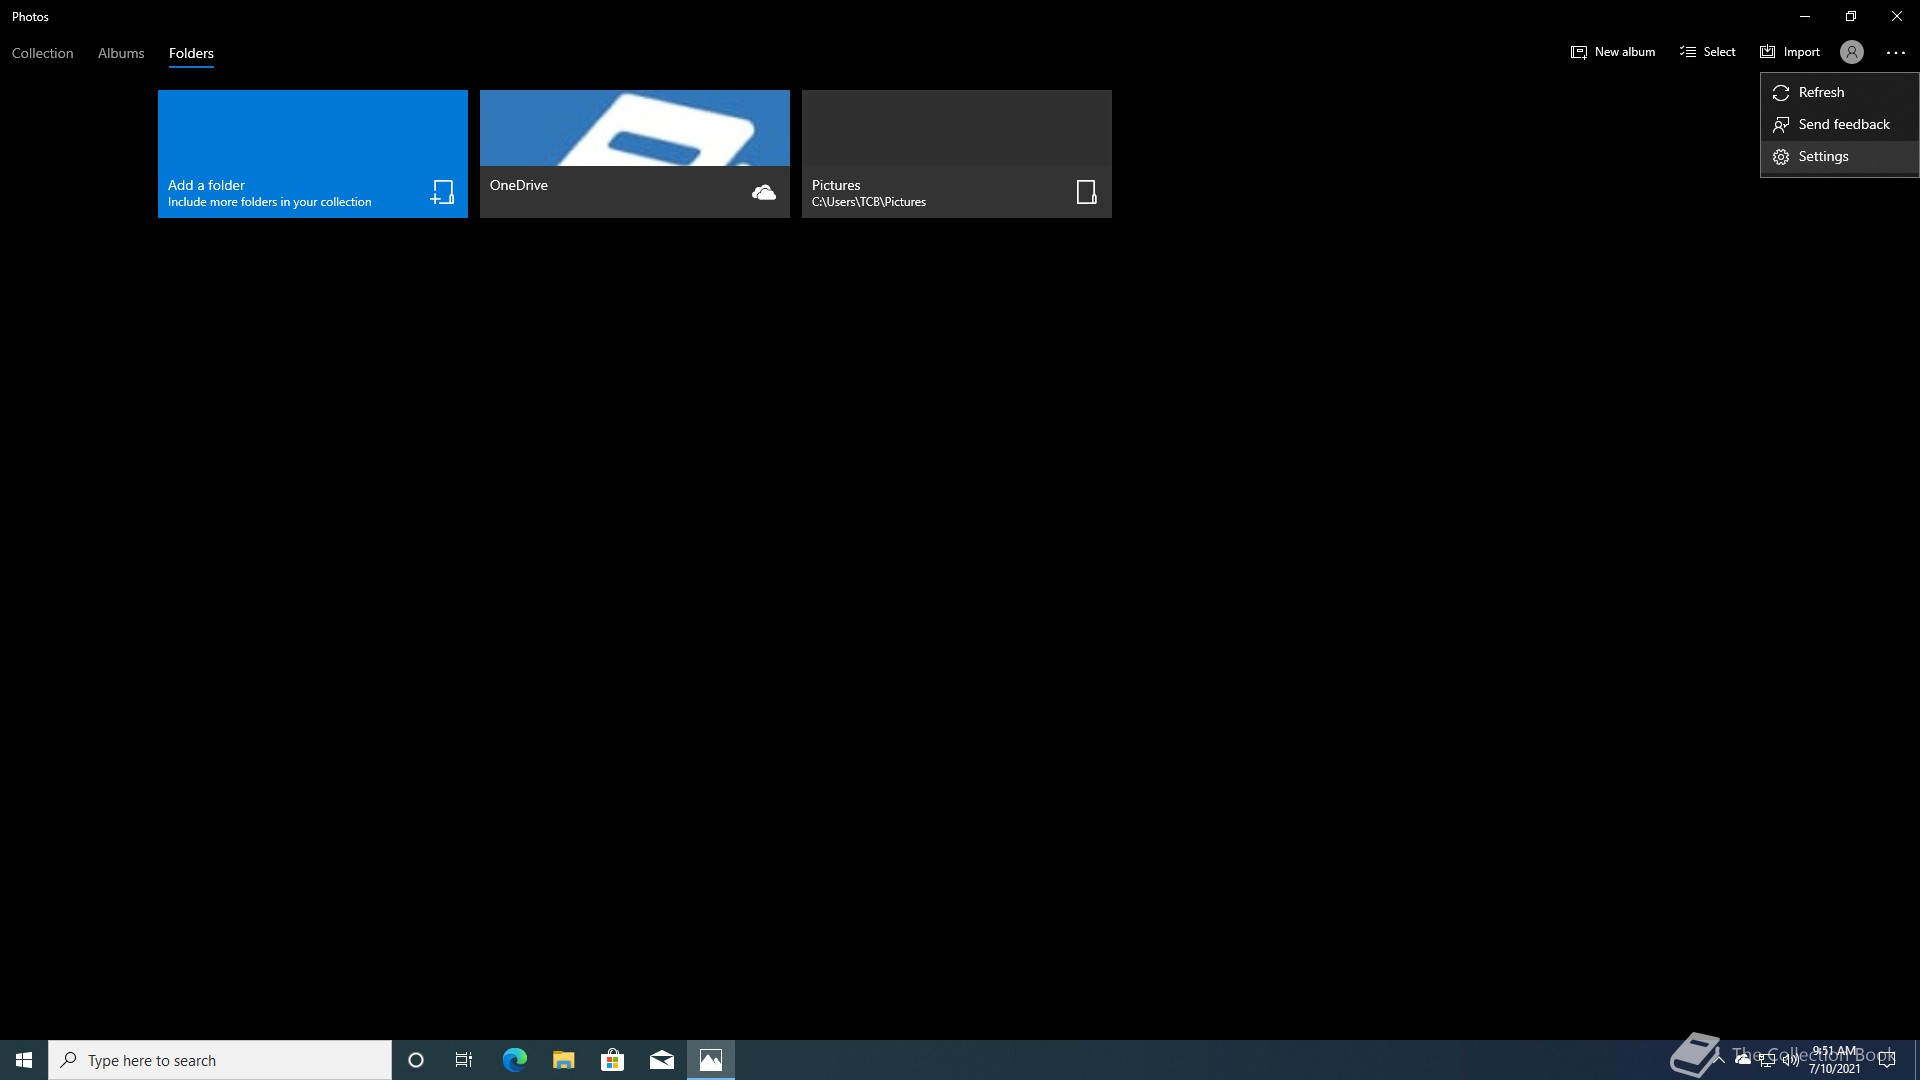Choose Refresh from the menu
The image size is (1920, 1080).
pos(1839,92)
